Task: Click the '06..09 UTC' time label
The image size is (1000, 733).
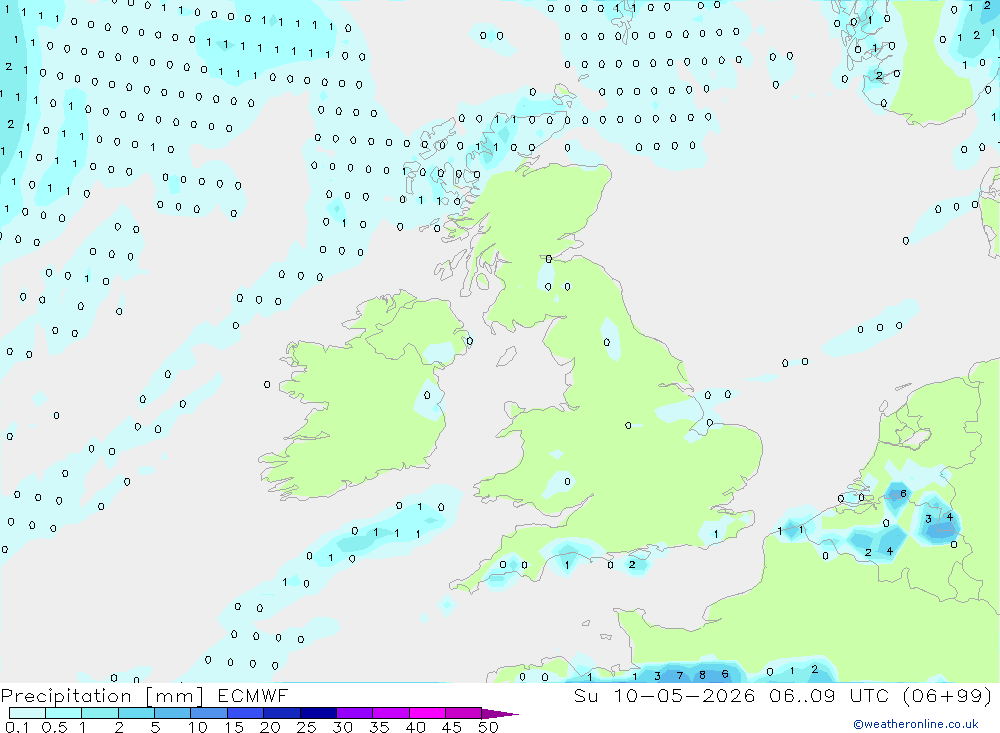Action: click(829, 695)
